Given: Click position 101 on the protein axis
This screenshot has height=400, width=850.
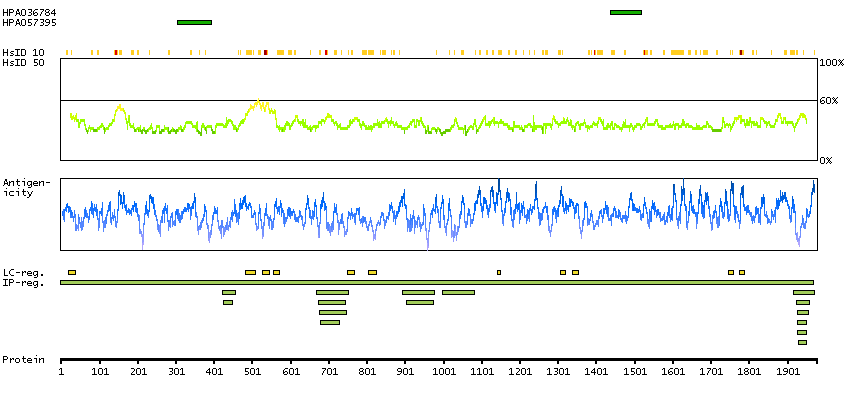Looking at the screenshot, I should point(99,372).
